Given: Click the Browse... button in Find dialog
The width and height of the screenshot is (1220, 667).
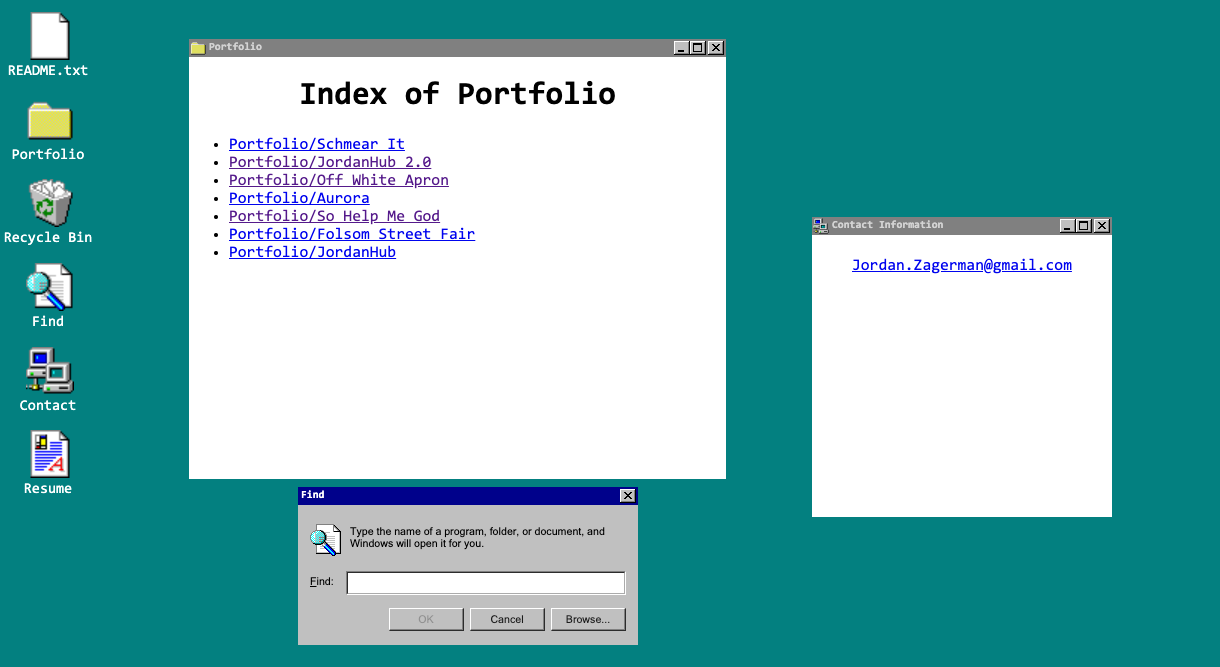Looking at the screenshot, I should click(588, 619).
